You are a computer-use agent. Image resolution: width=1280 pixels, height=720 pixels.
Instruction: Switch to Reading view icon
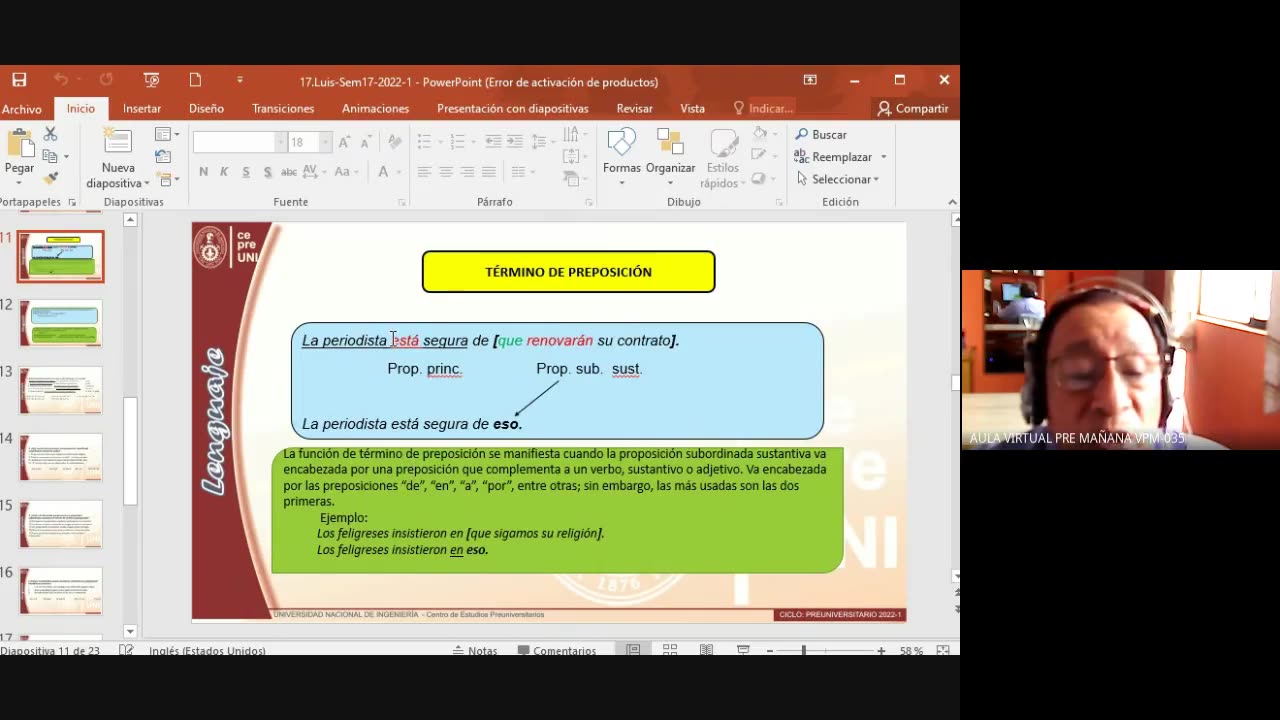coord(706,650)
